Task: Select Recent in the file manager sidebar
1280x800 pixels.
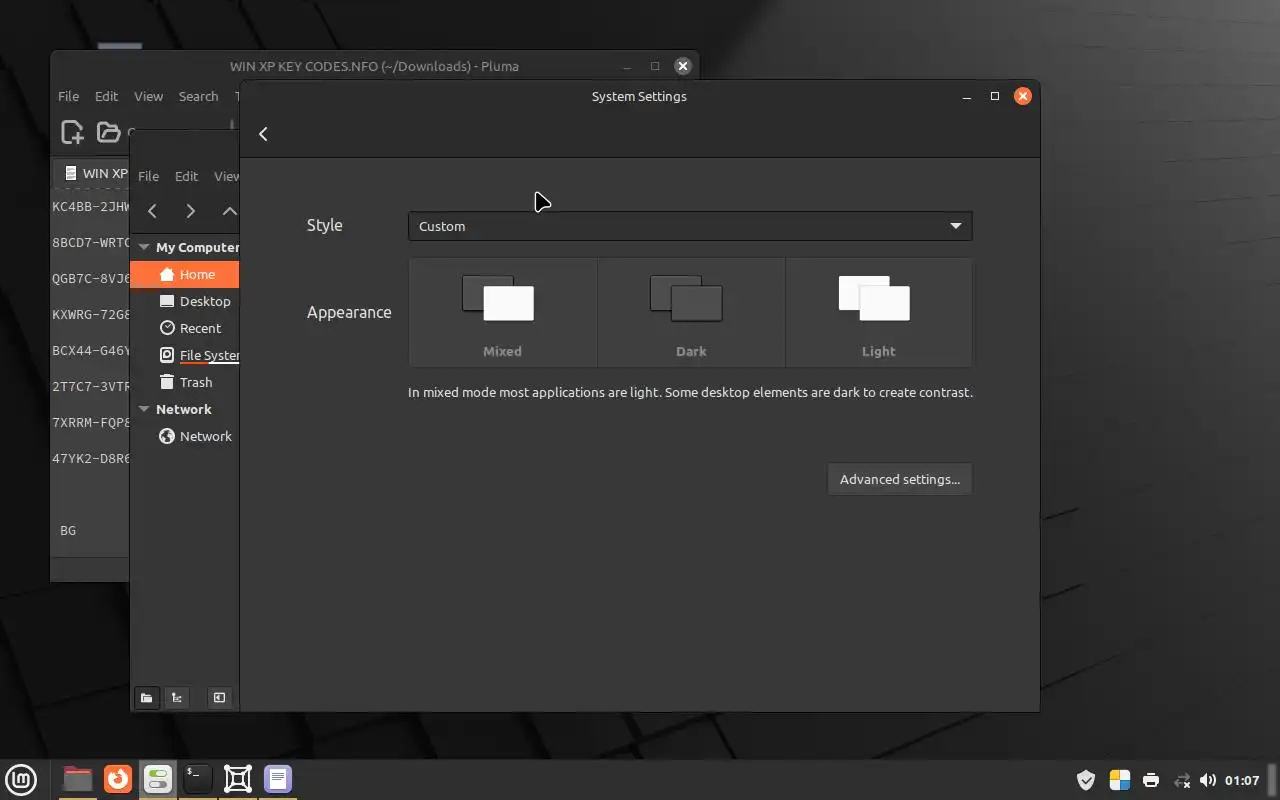Action: [185, 328]
